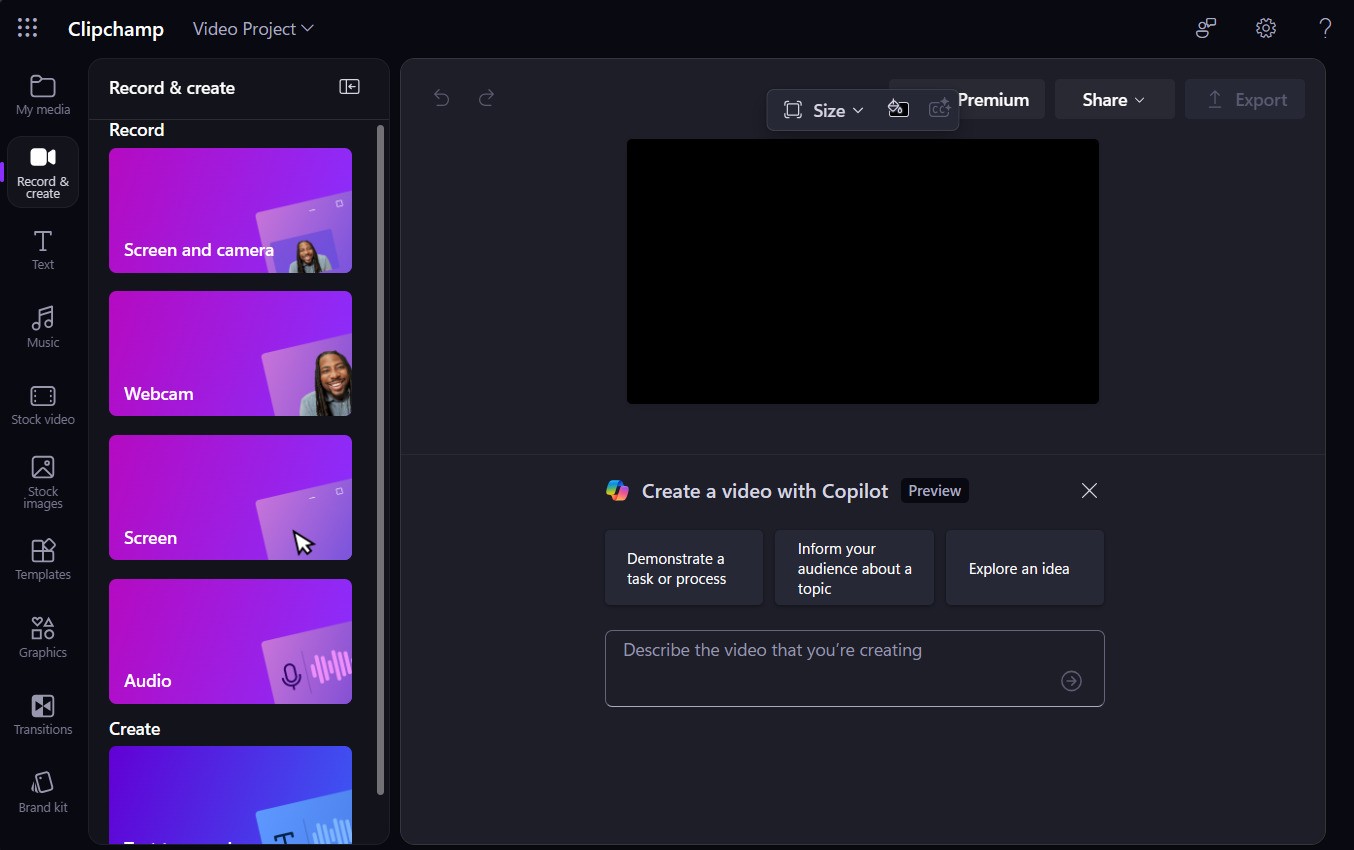Select the Text sidebar icon

click(42, 249)
